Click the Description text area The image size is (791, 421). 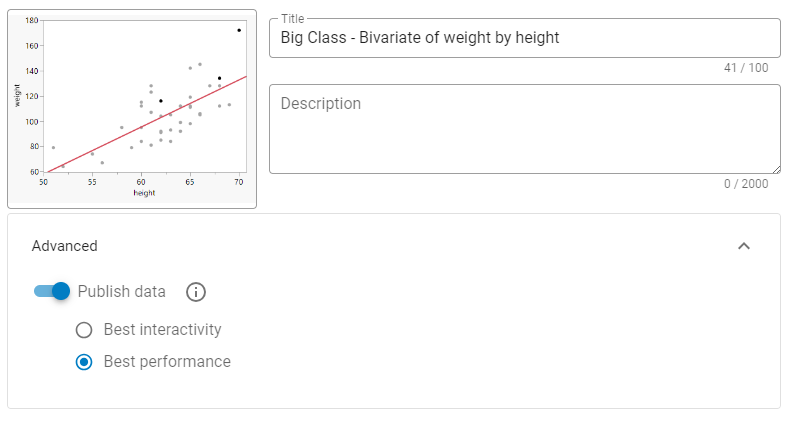click(x=524, y=128)
